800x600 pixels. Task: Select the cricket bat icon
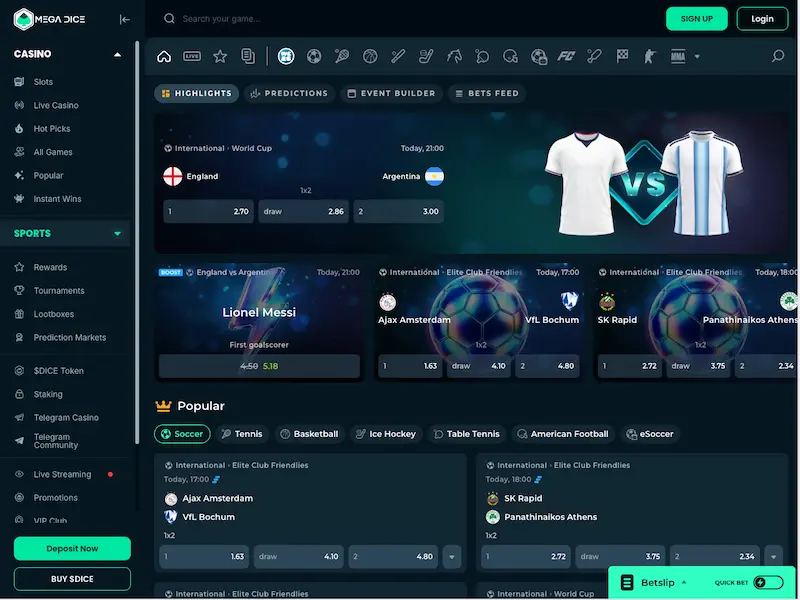(x=594, y=56)
